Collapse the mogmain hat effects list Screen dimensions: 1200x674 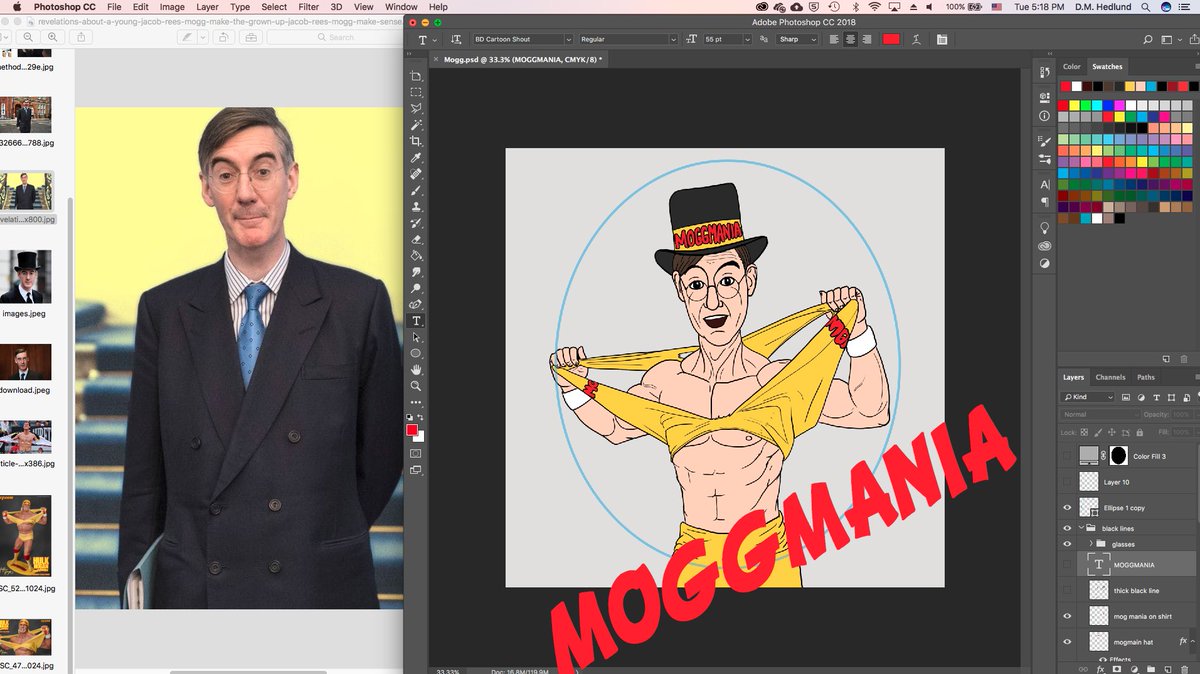tap(1192, 641)
